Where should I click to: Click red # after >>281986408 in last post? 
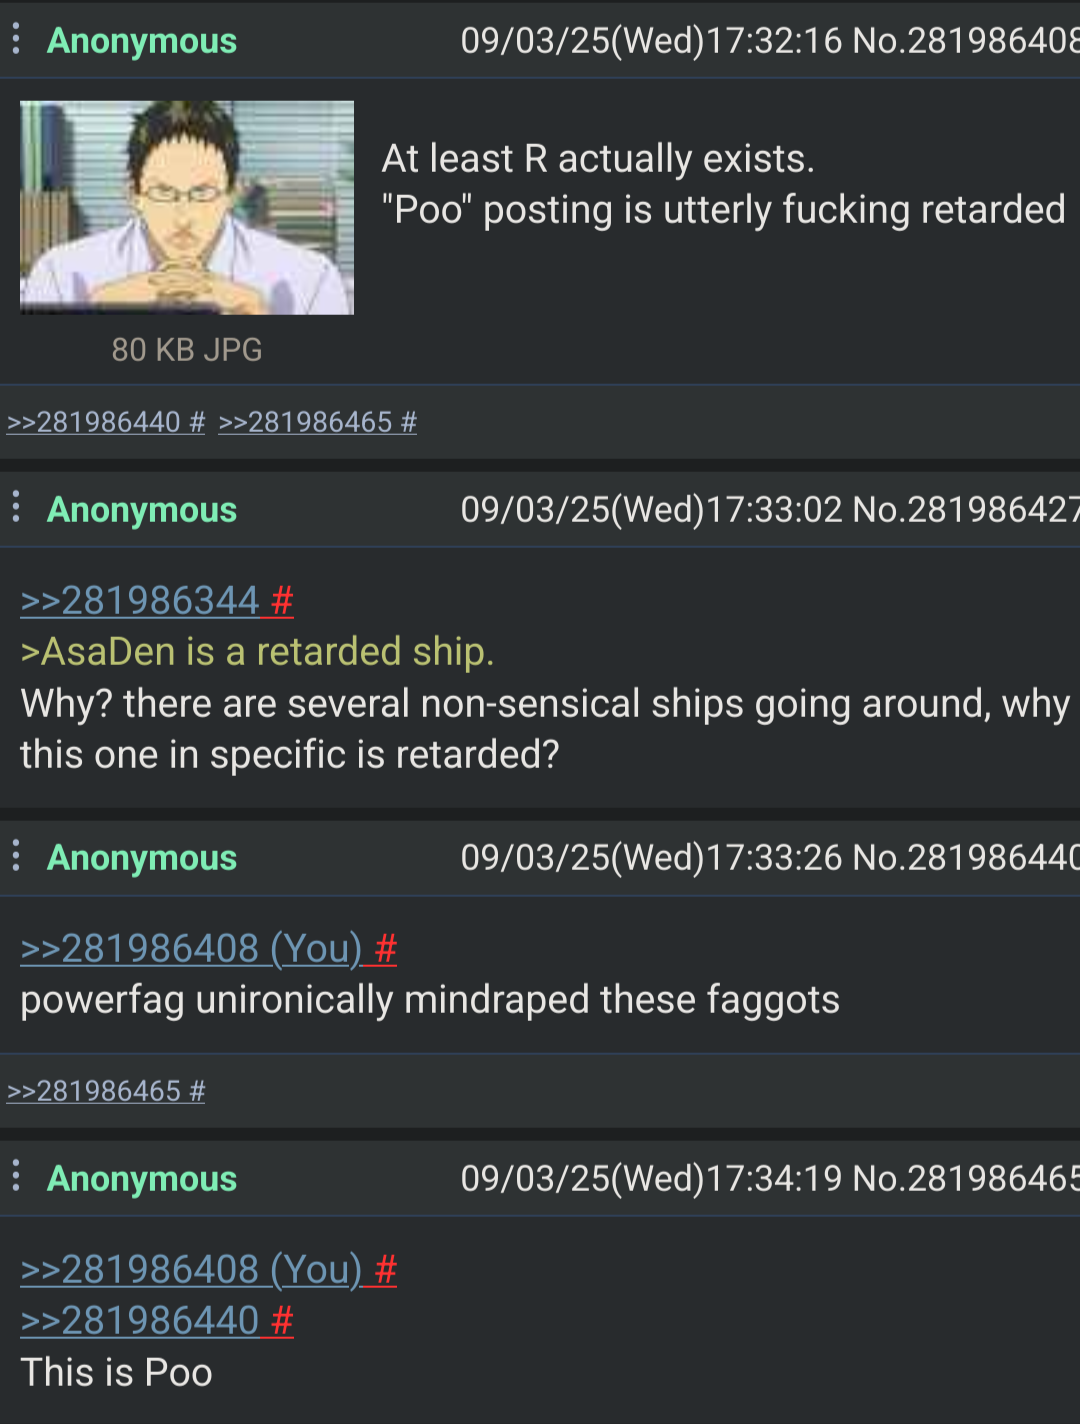tap(386, 1269)
